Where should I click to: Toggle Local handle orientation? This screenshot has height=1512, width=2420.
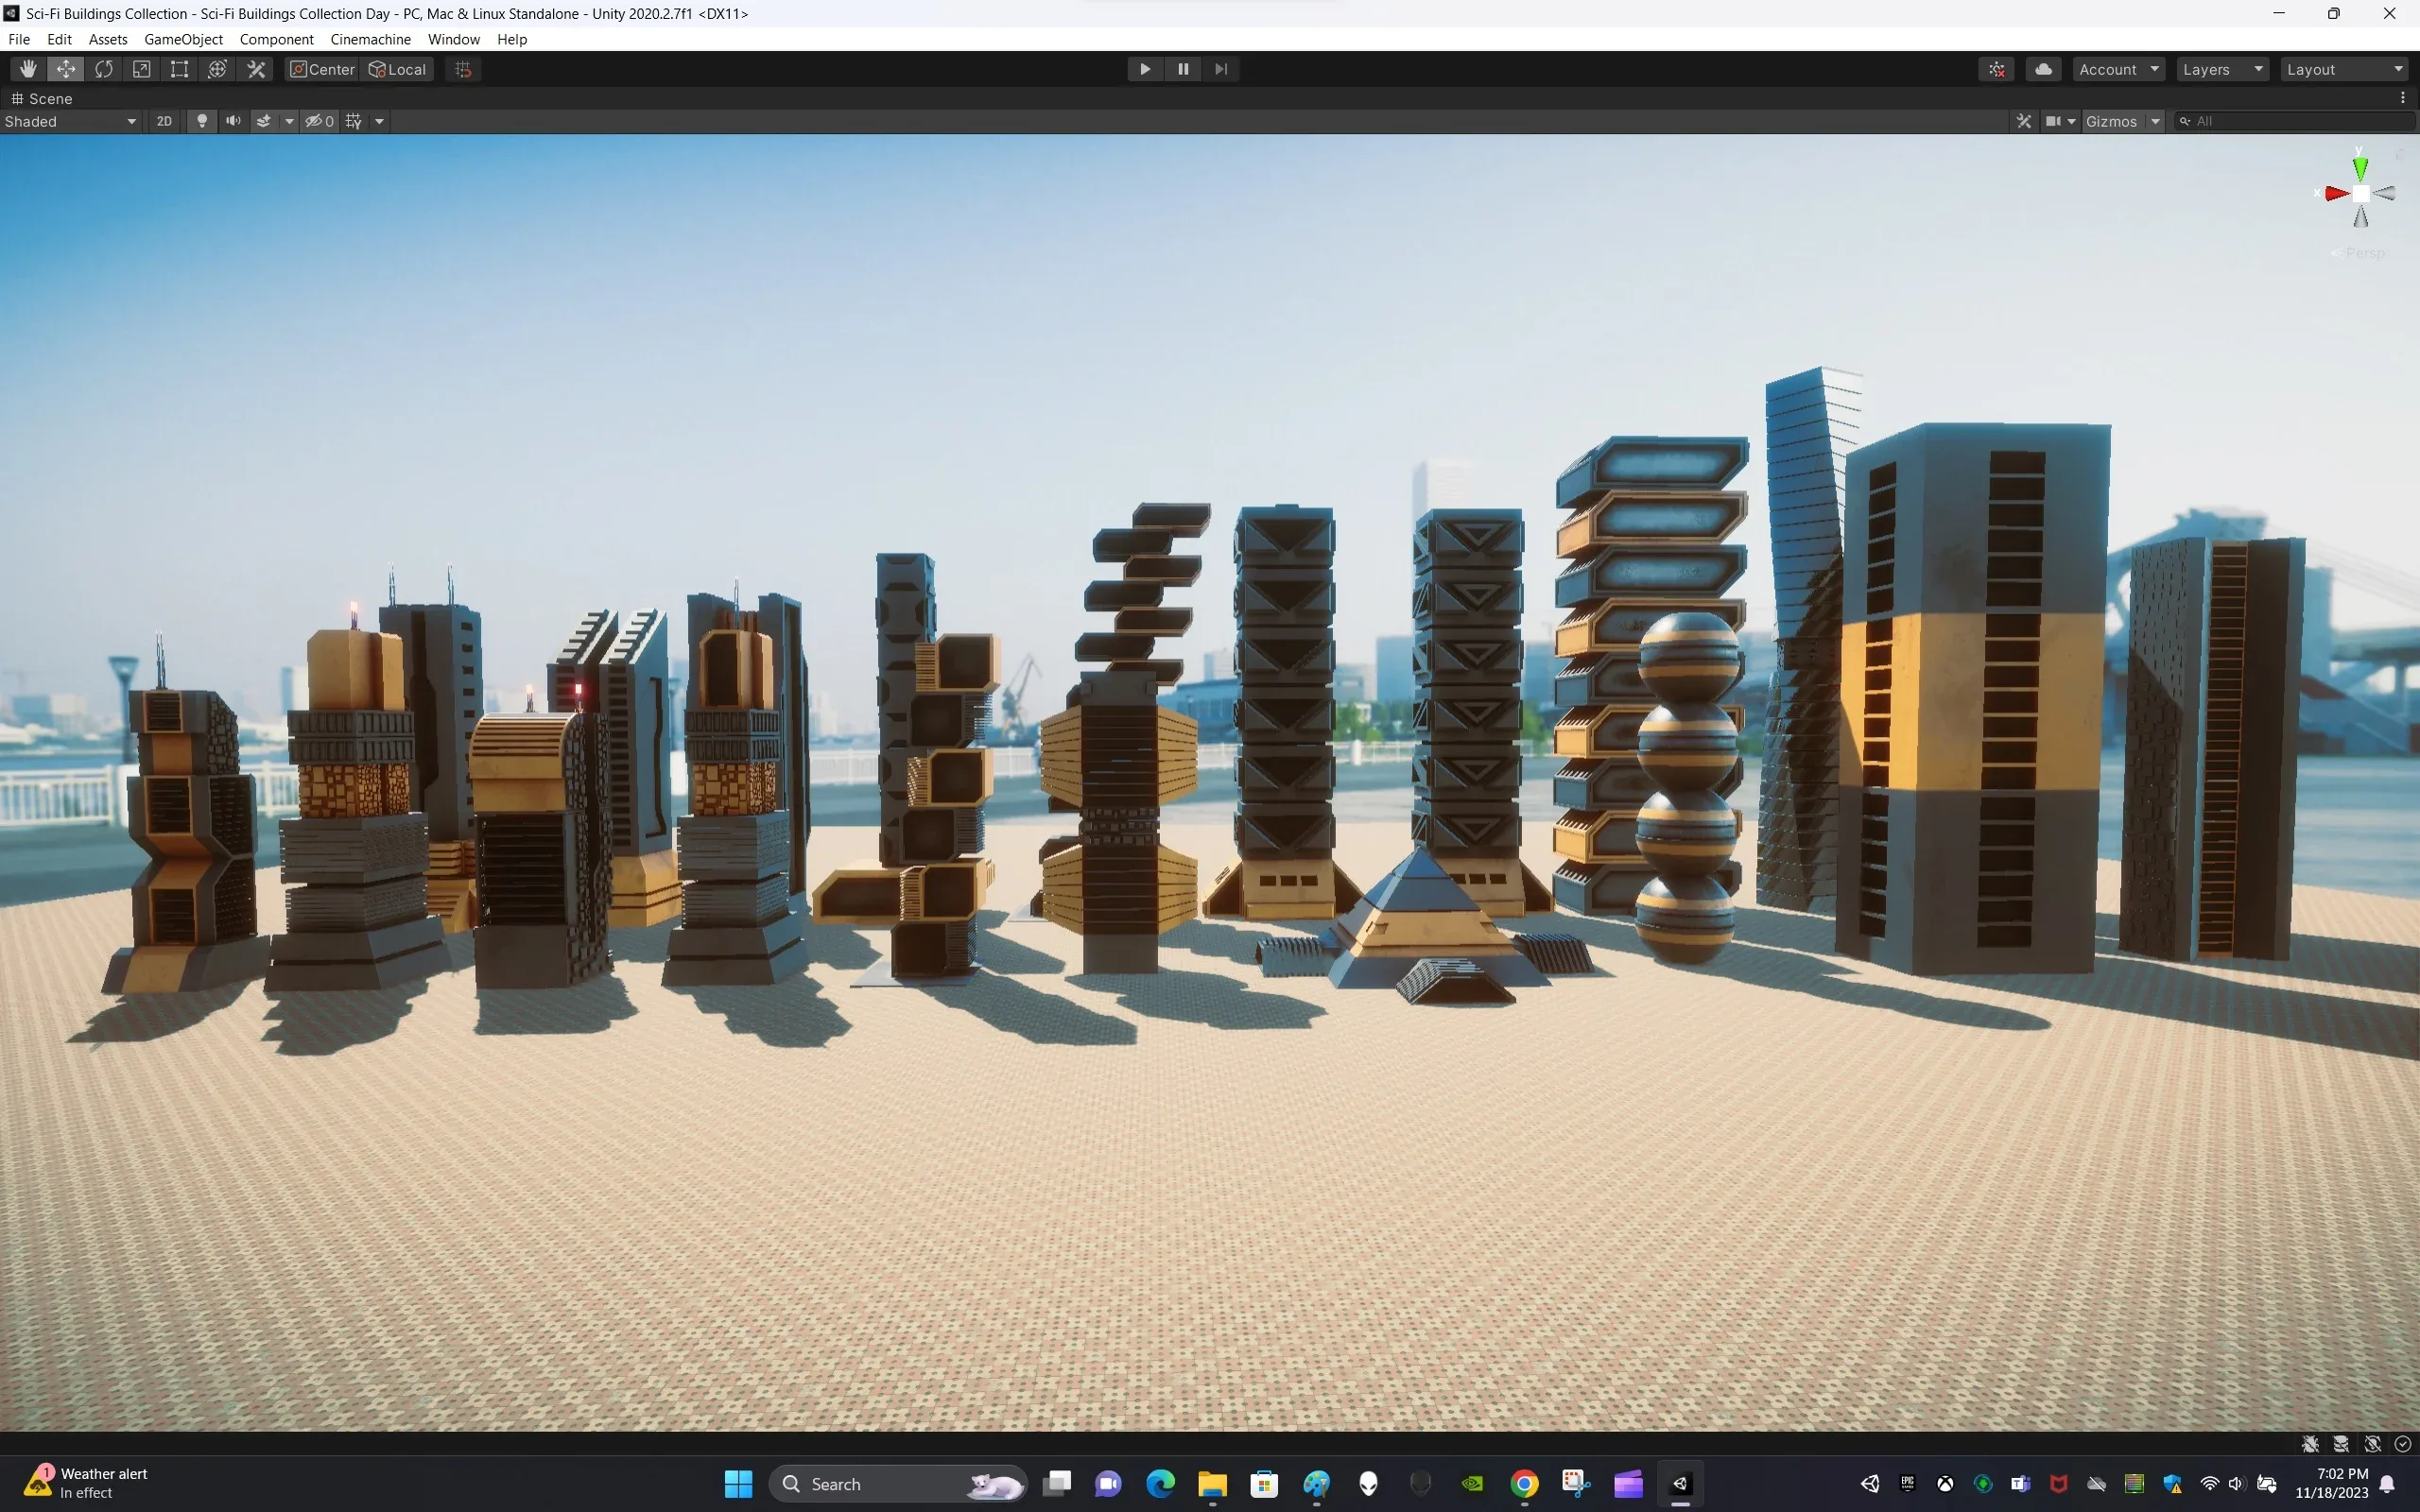point(397,68)
